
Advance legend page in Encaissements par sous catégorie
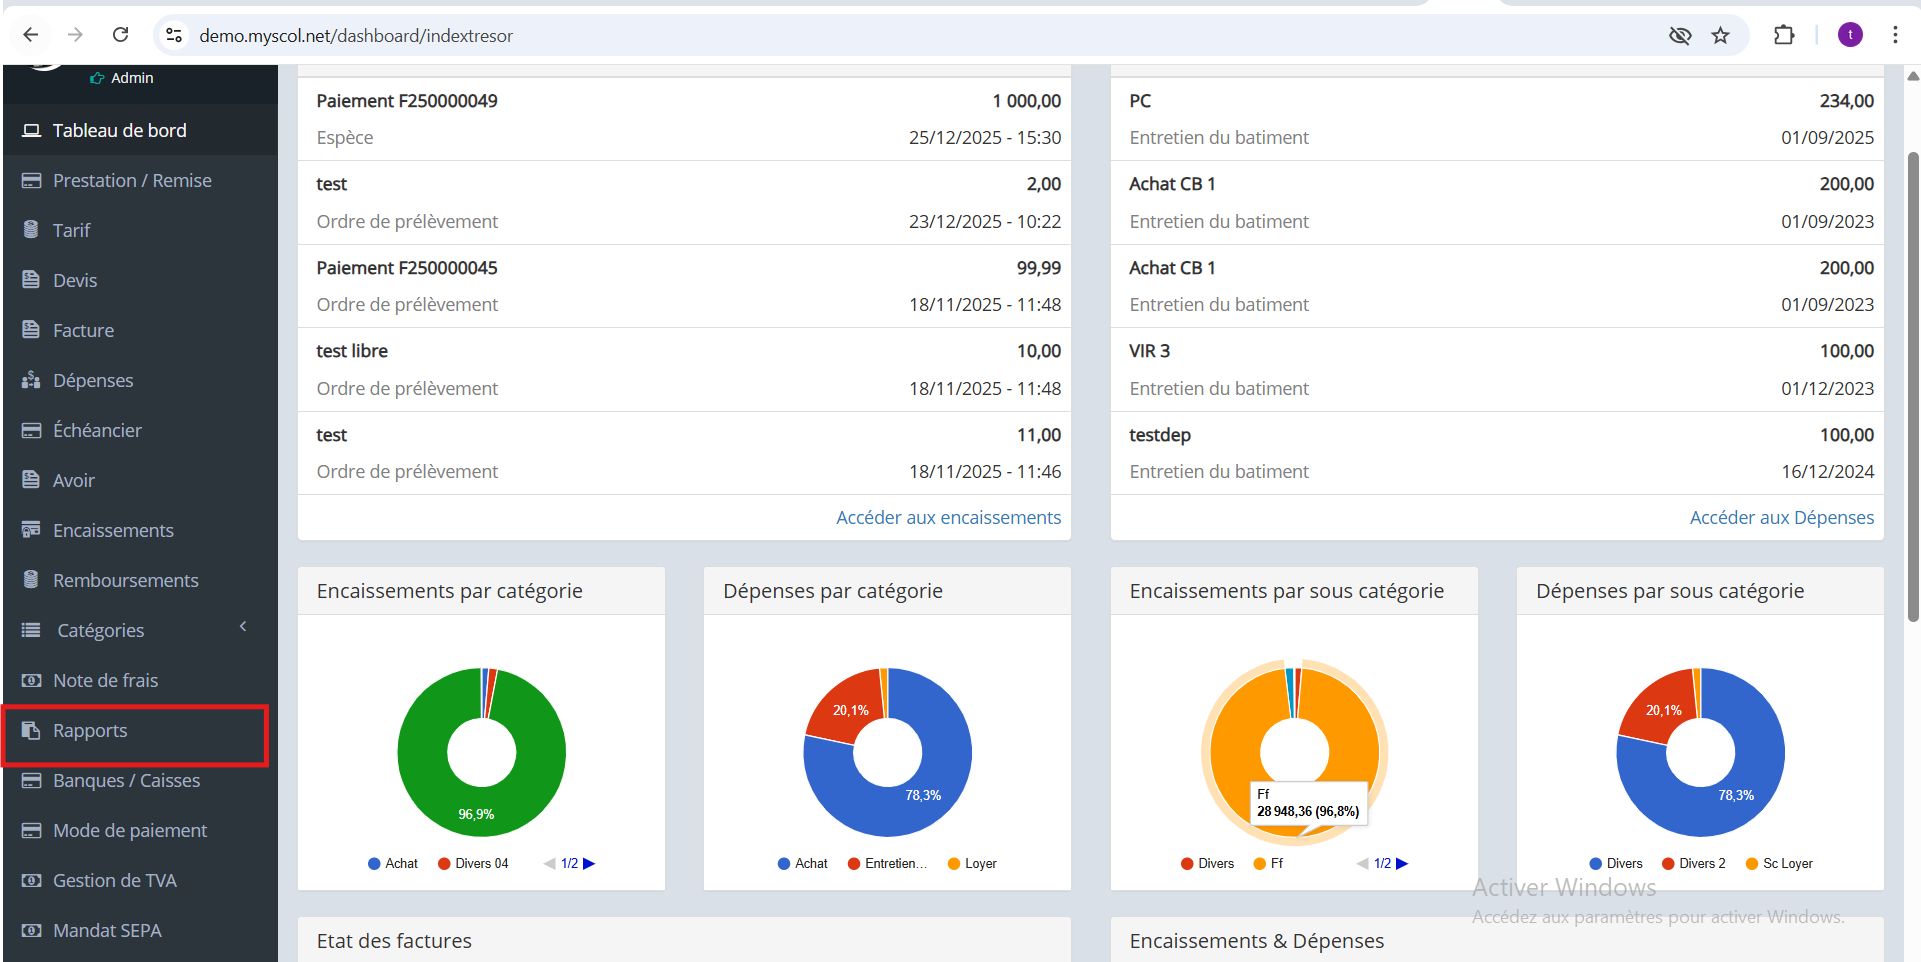[x=1402, y=863]
